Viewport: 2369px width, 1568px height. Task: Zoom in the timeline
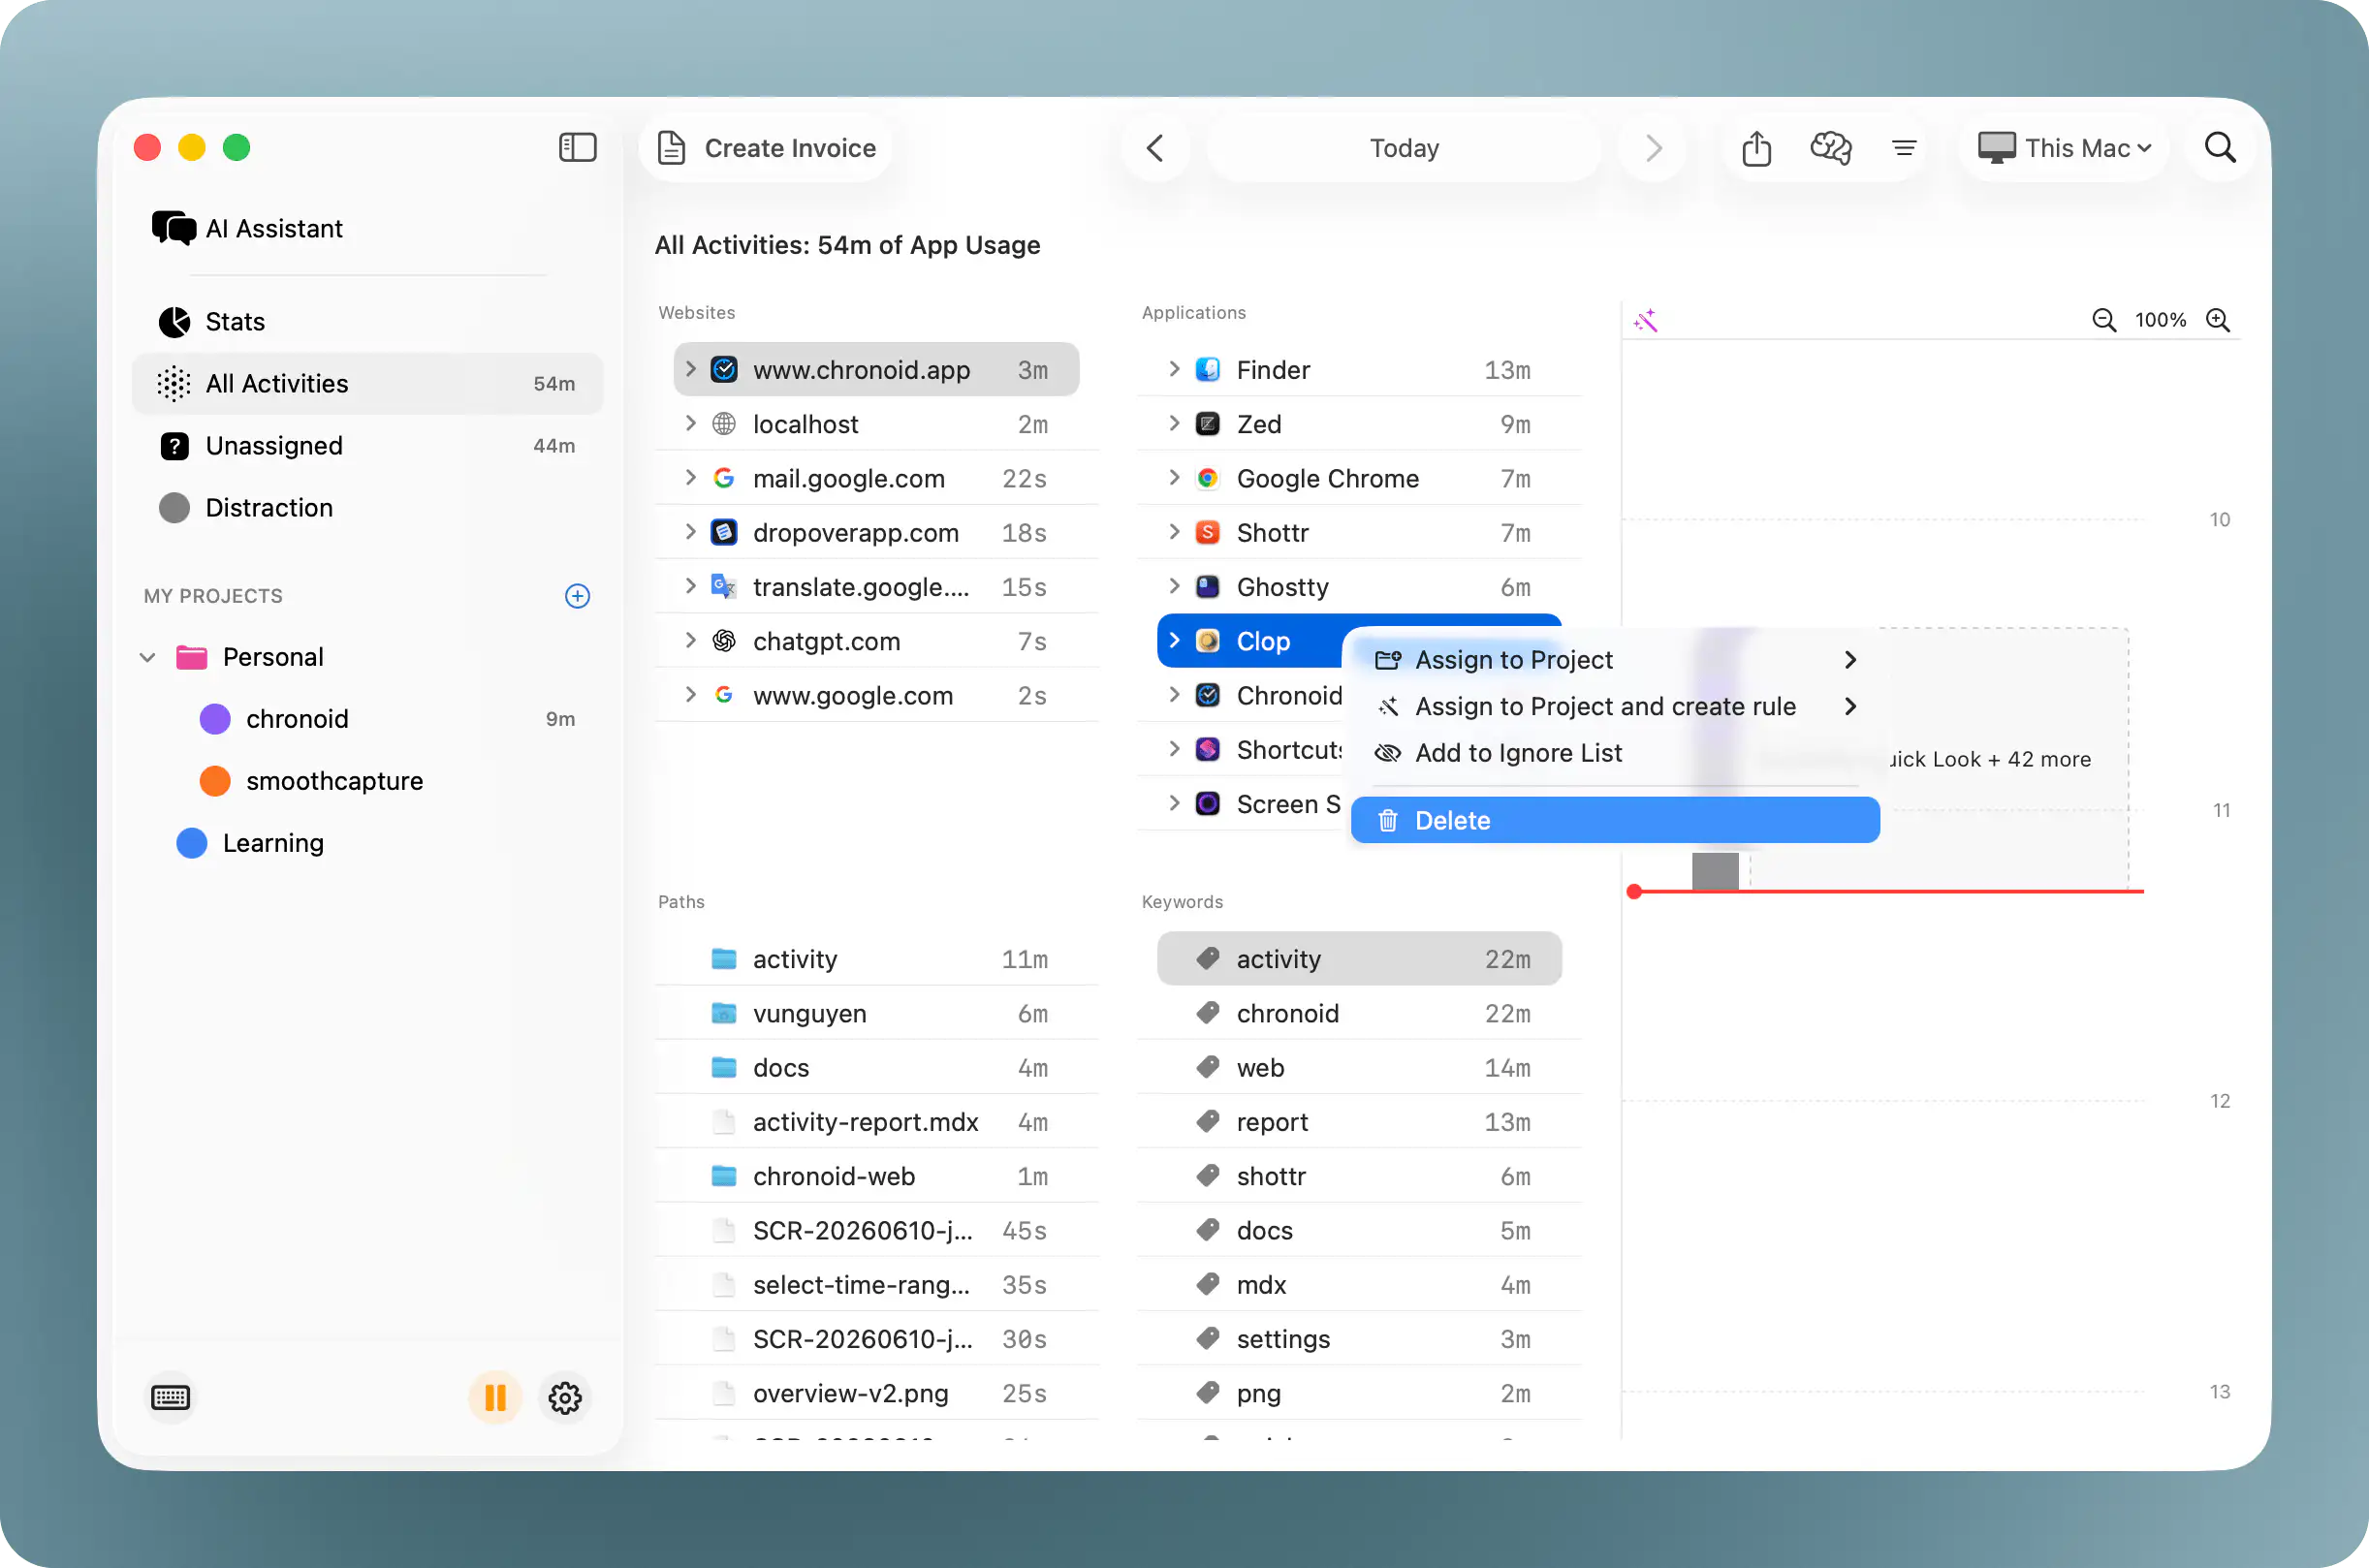click(2217, 320)
